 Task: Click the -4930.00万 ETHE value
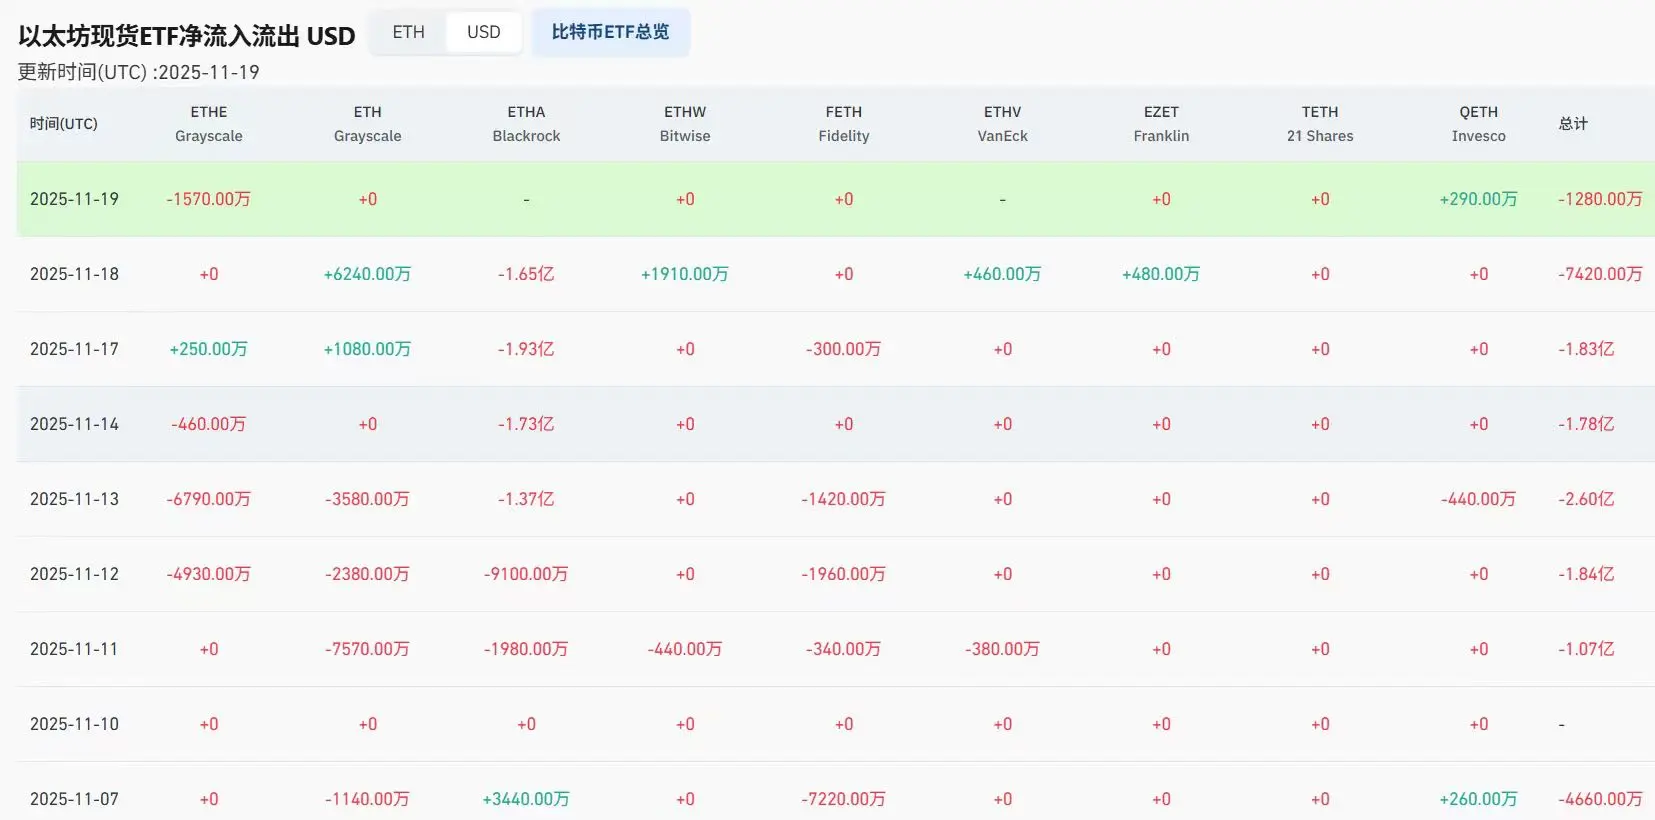209,574
